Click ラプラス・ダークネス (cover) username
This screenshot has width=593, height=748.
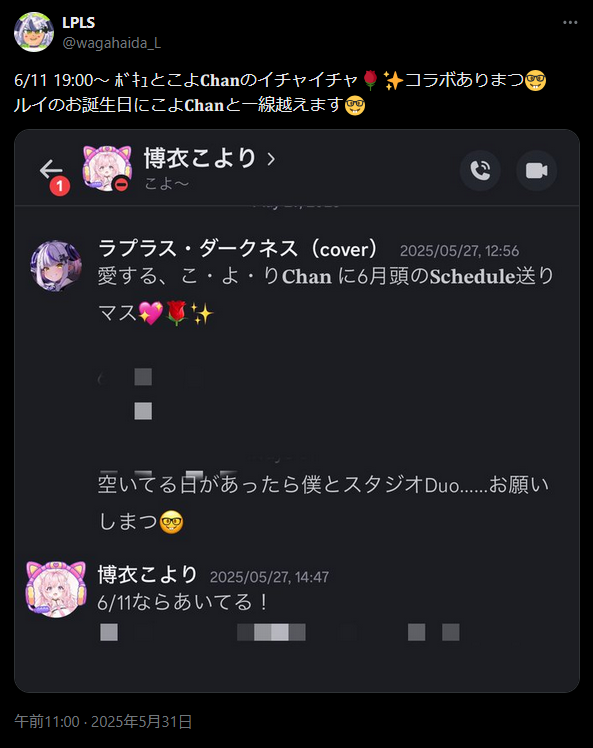click(237, 249)
